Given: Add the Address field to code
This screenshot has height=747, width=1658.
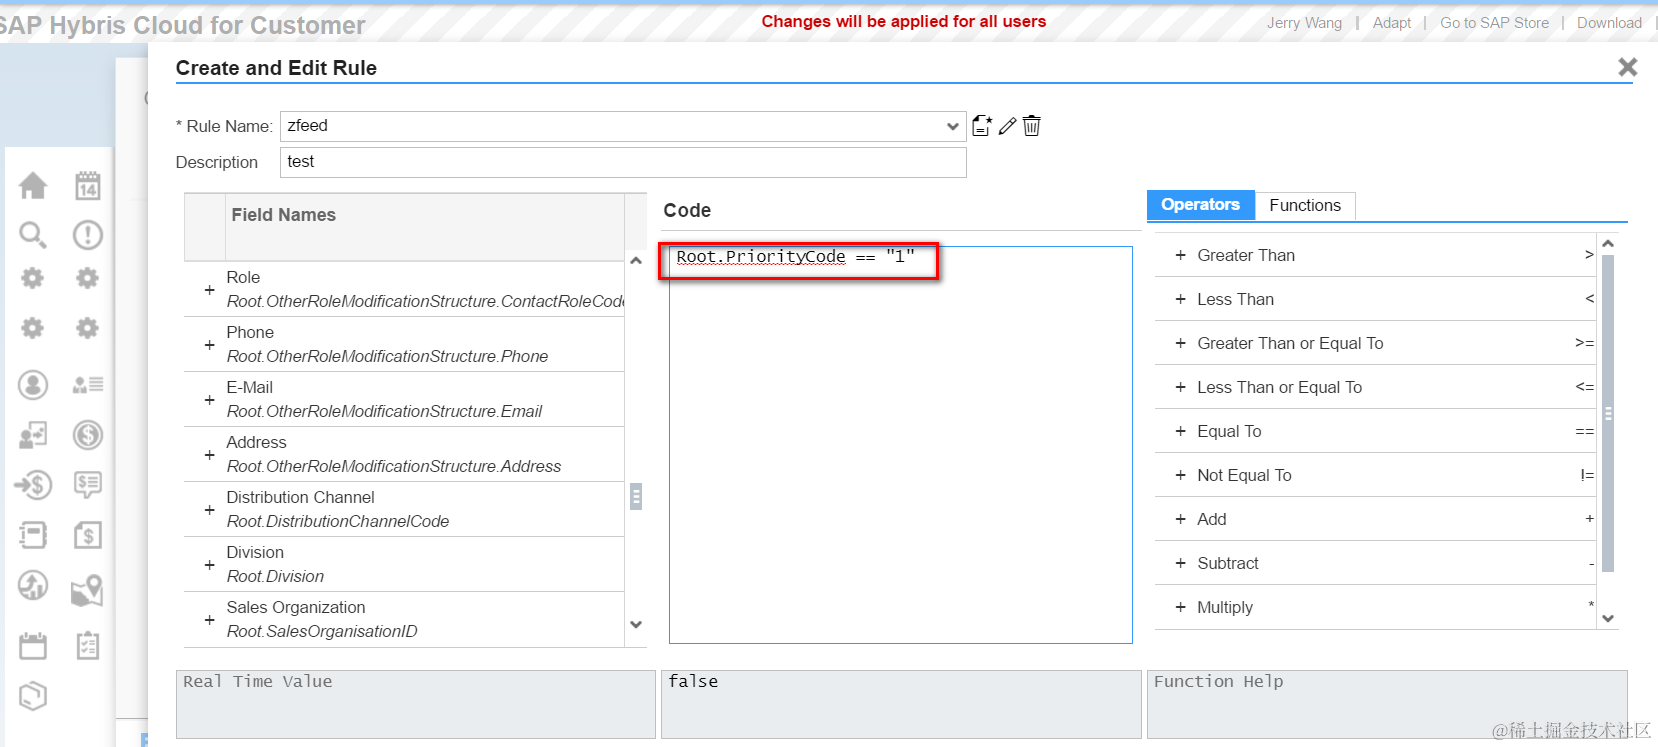Looking at the screenshot, I should pyautogui.click(x=209, y=455).
